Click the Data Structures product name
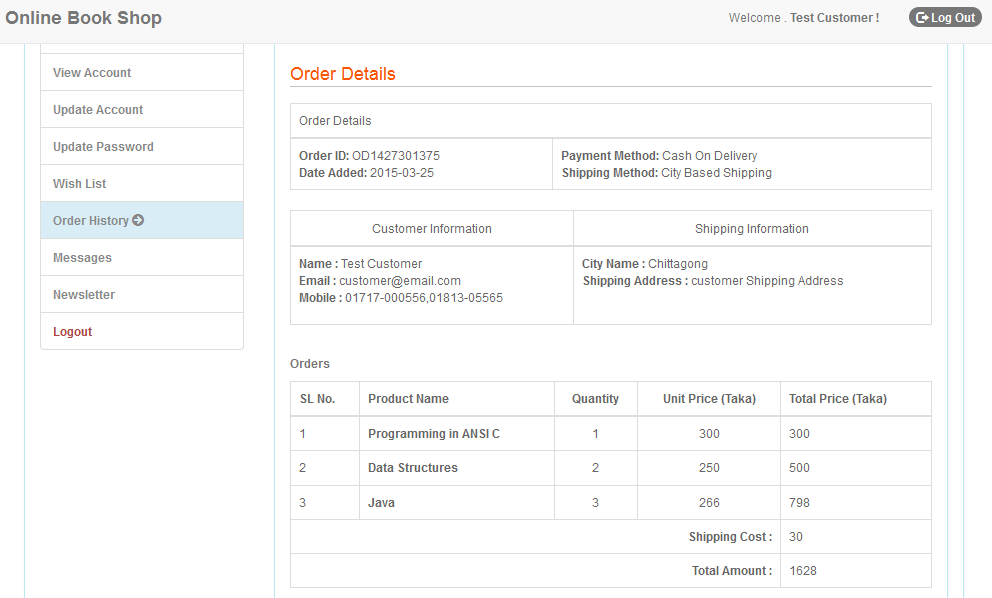This screenshot has height=598, width=992. pyautogui.click(x=412, y=468)
